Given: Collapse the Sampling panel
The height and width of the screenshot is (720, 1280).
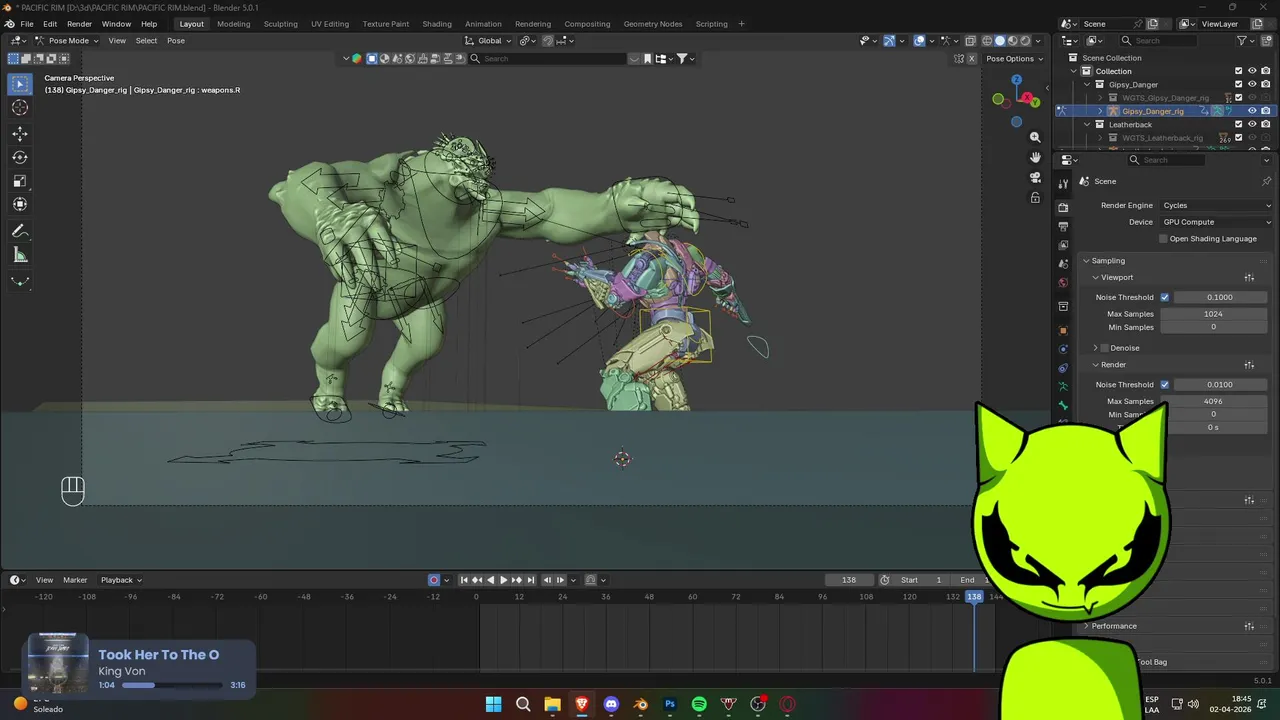Looking at the screenshot, I should (1087, 261).
